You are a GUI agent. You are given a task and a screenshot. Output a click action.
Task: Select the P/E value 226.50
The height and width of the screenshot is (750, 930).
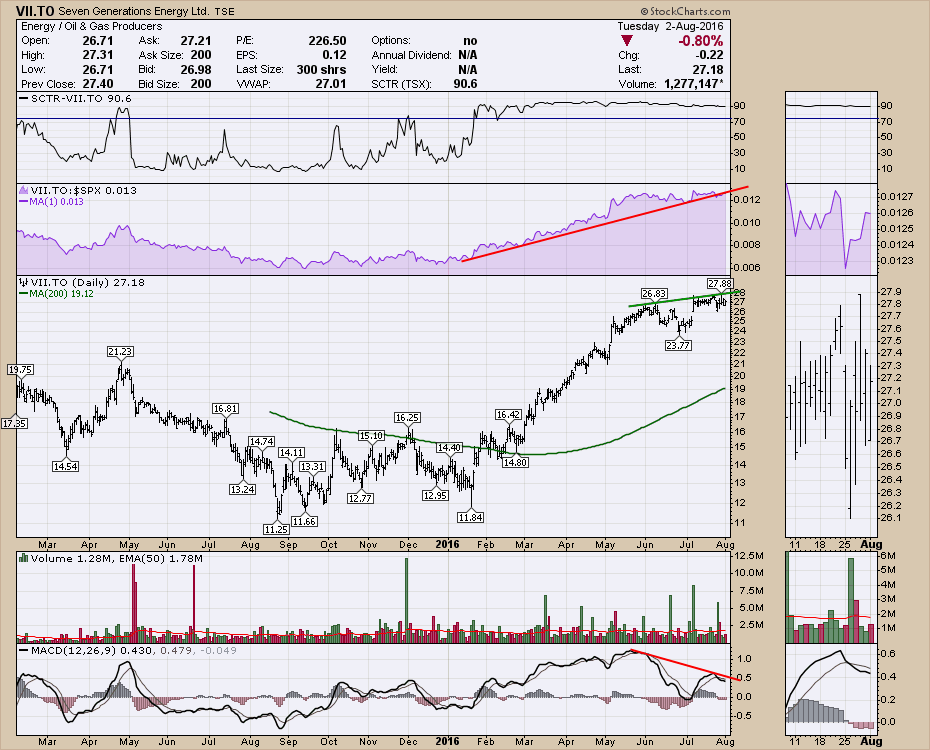click(327, 41)
